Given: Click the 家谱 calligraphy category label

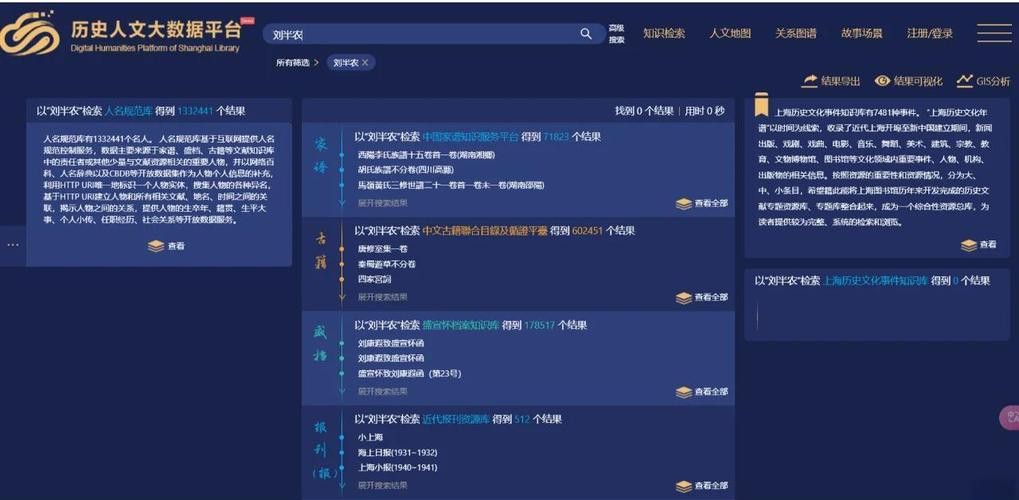Looking at the screenshot, I should (x=322, y=156).
